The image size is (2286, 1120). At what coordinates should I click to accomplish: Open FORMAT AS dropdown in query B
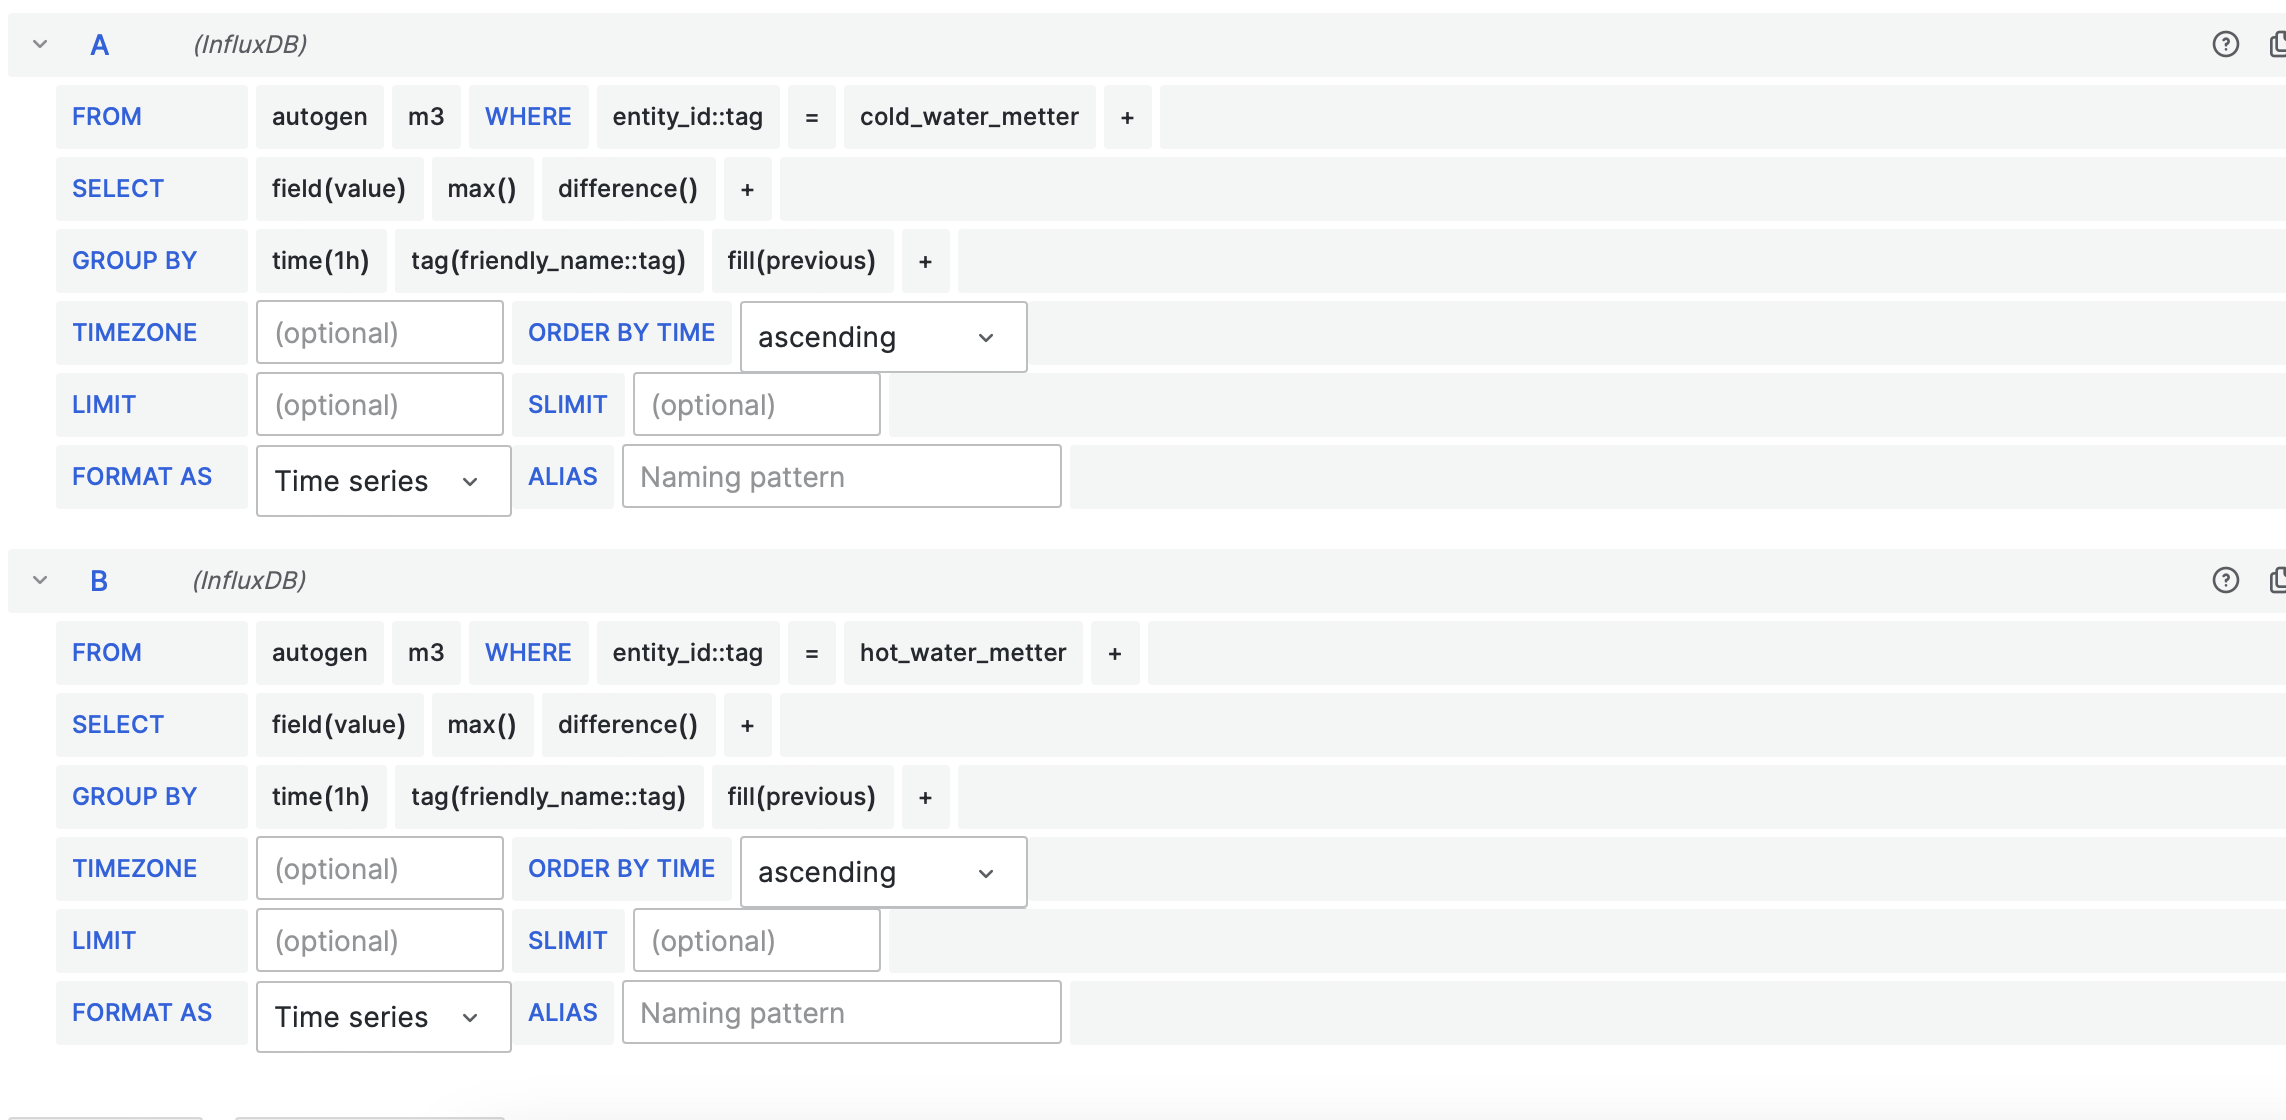coord(383,1017)
